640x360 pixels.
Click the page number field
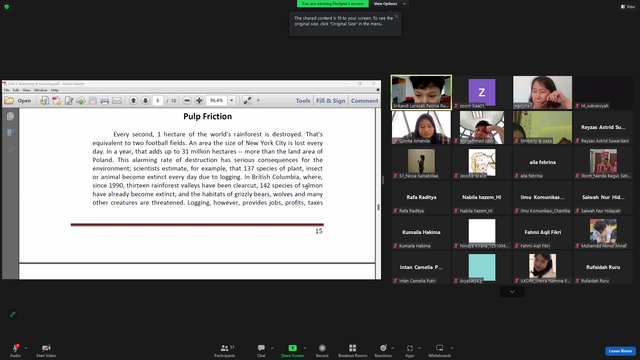click(158, 100)
